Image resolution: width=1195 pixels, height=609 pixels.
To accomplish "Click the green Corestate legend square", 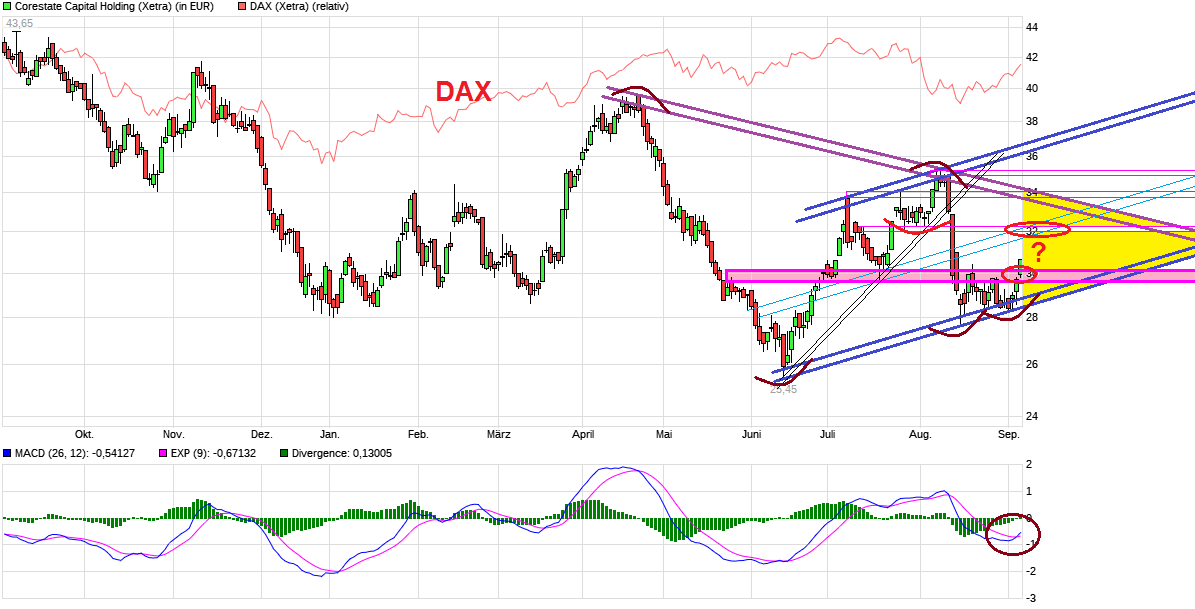I will [7, 8].
